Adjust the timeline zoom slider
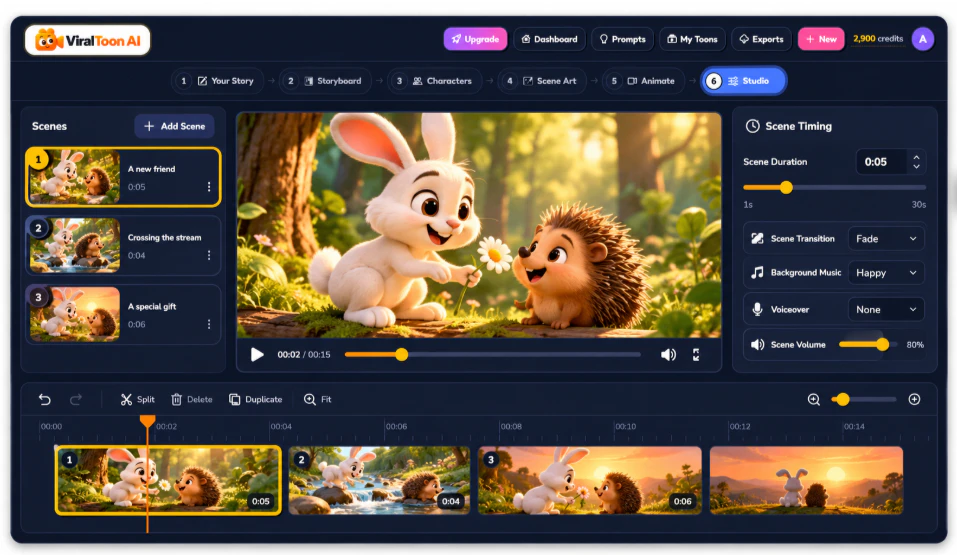The width and height of the screenshot is (957, 555). coord(864,399)
